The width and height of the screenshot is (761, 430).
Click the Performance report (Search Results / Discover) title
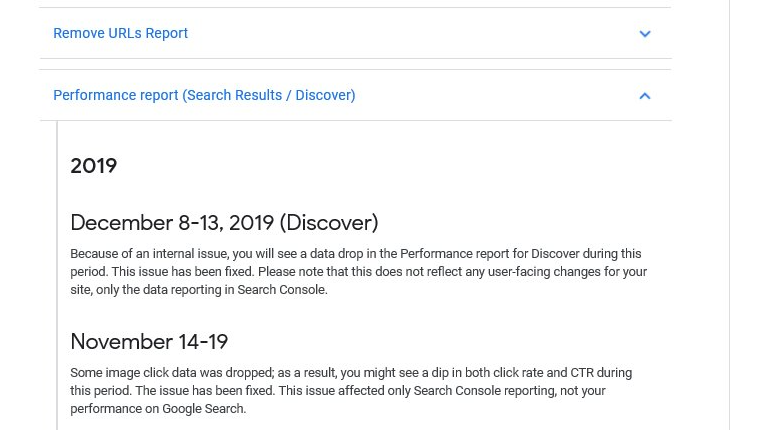204,95
